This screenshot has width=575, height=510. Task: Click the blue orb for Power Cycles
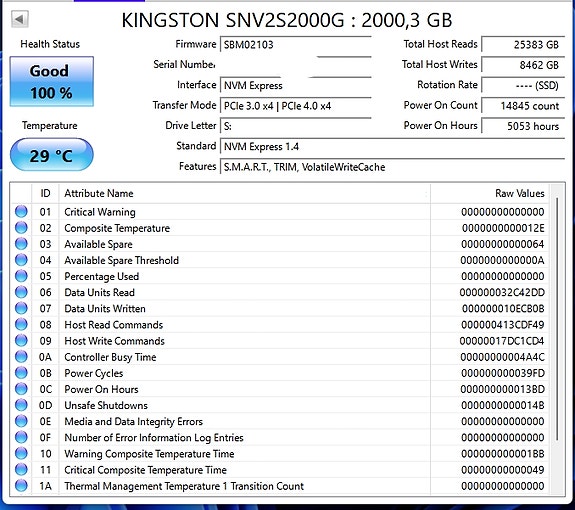click(x=21, y=373)
